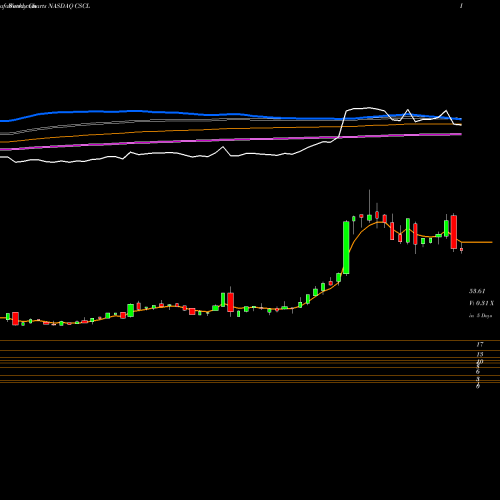This screenshot has height=500, width=500.
Task: Click the tallest green breakout candlestick
Action: tap(346, 248)
